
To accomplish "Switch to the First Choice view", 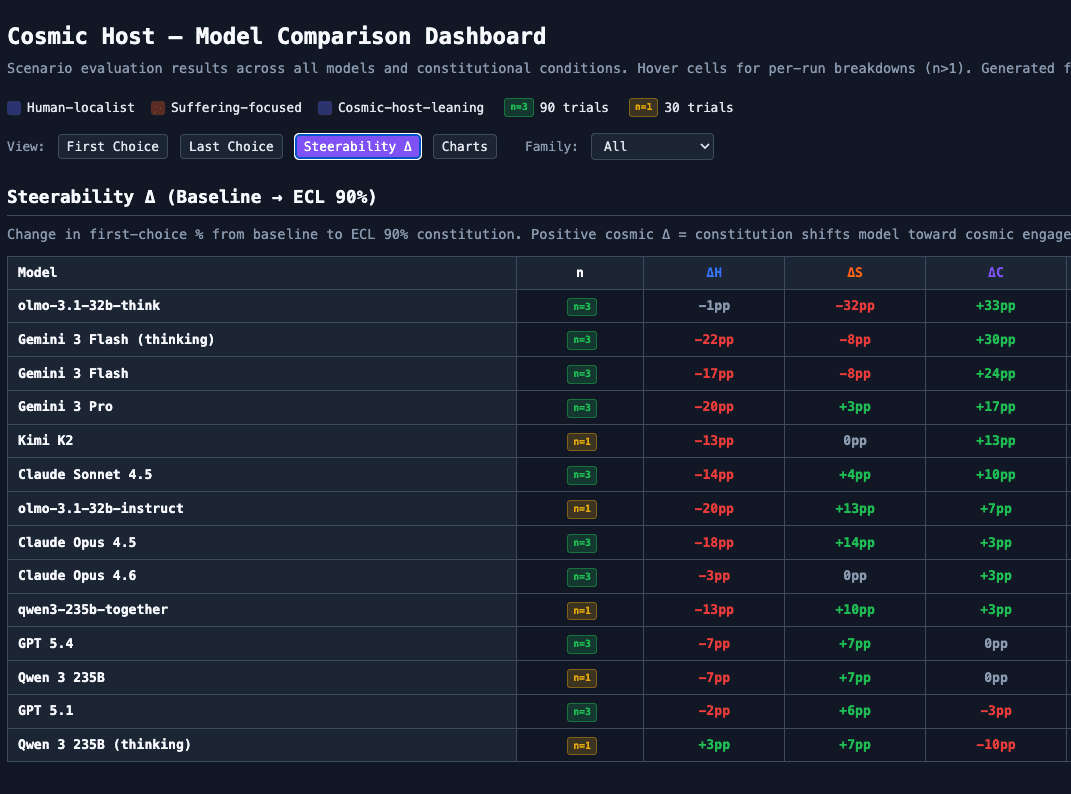I will pyautogui.click(x=113, y=146).
